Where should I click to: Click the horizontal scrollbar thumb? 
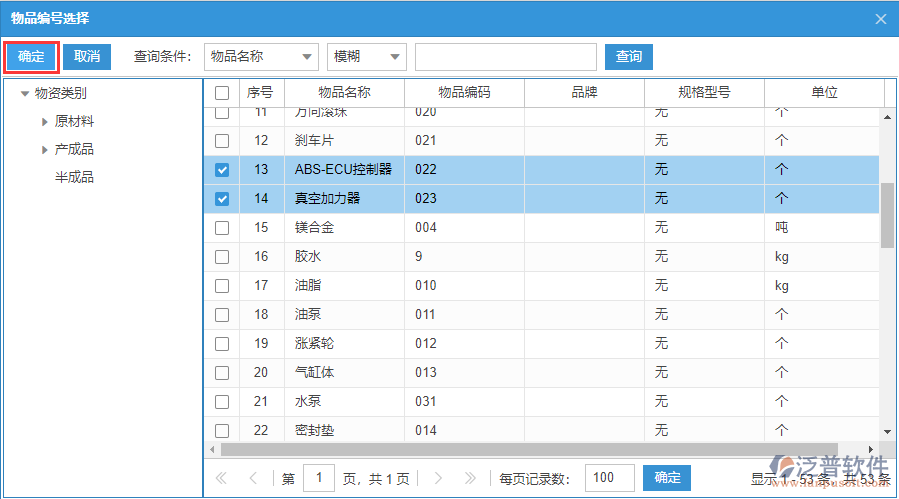click(x=529, y=450)
